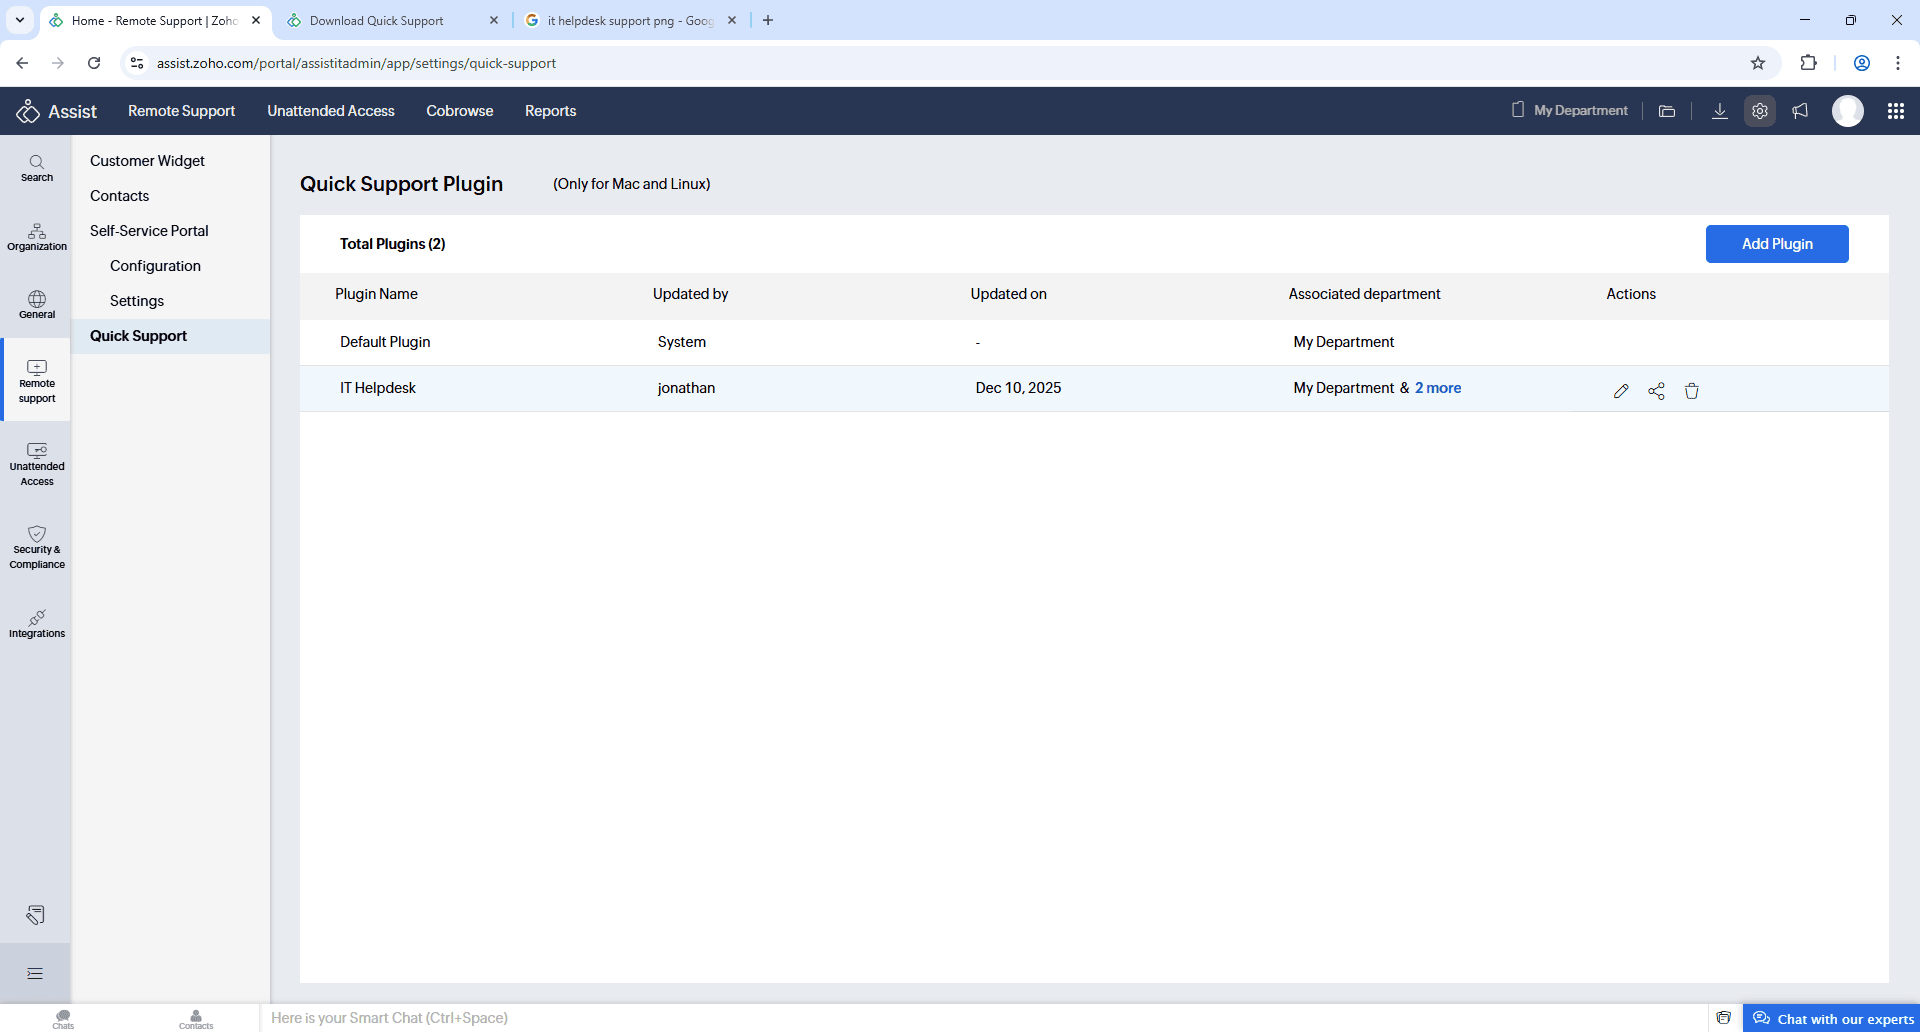Select Customer Widget in settings list

click(x=147, y=161)
